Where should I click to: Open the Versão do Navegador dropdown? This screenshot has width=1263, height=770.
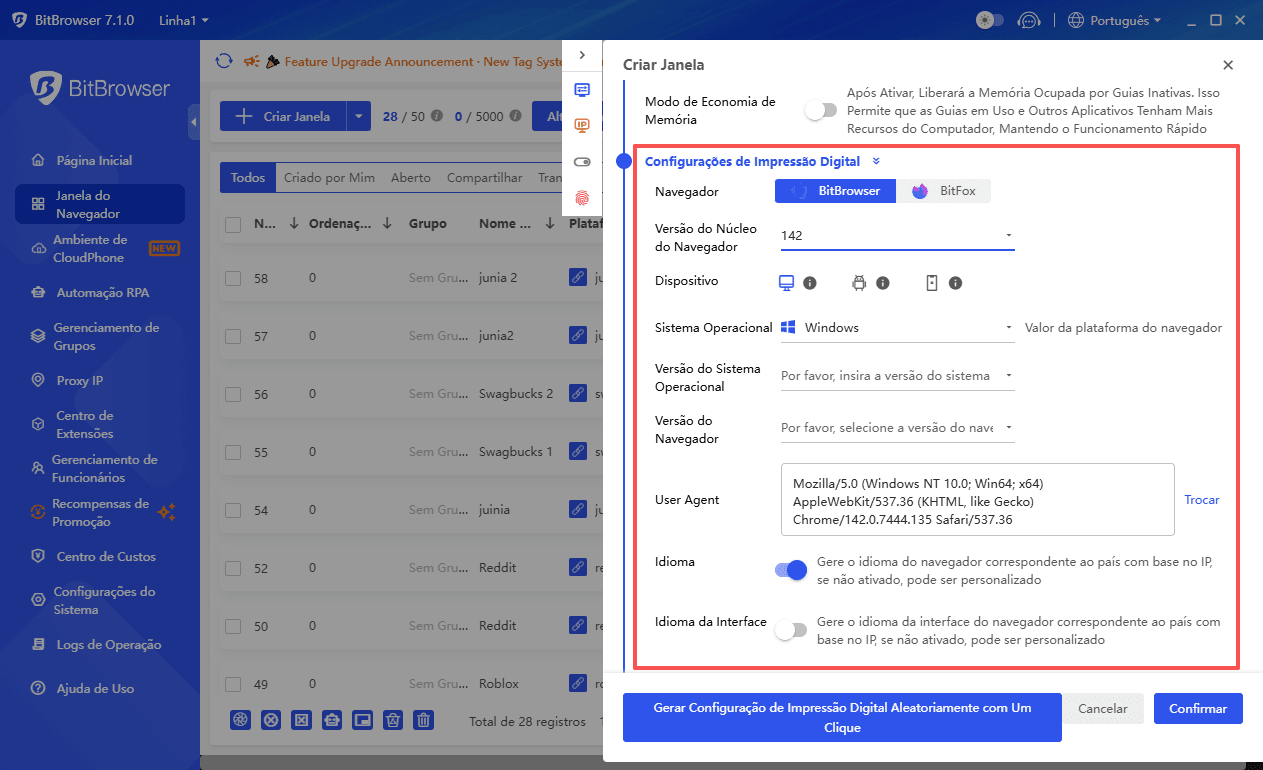(x=897, y=428)
